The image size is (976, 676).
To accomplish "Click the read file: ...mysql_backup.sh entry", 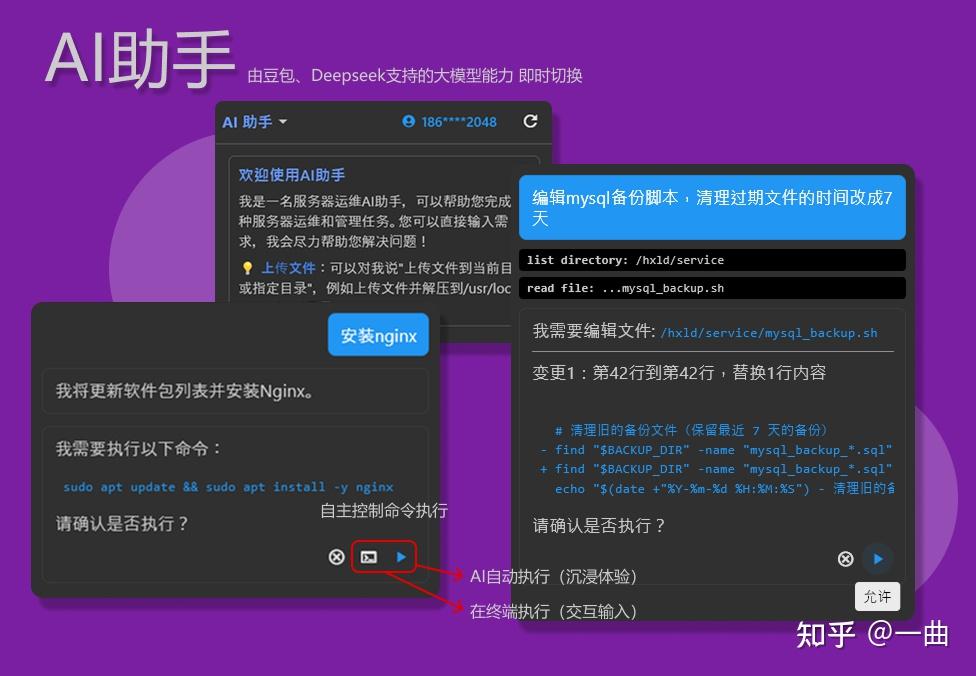I will tap(712, 288).
